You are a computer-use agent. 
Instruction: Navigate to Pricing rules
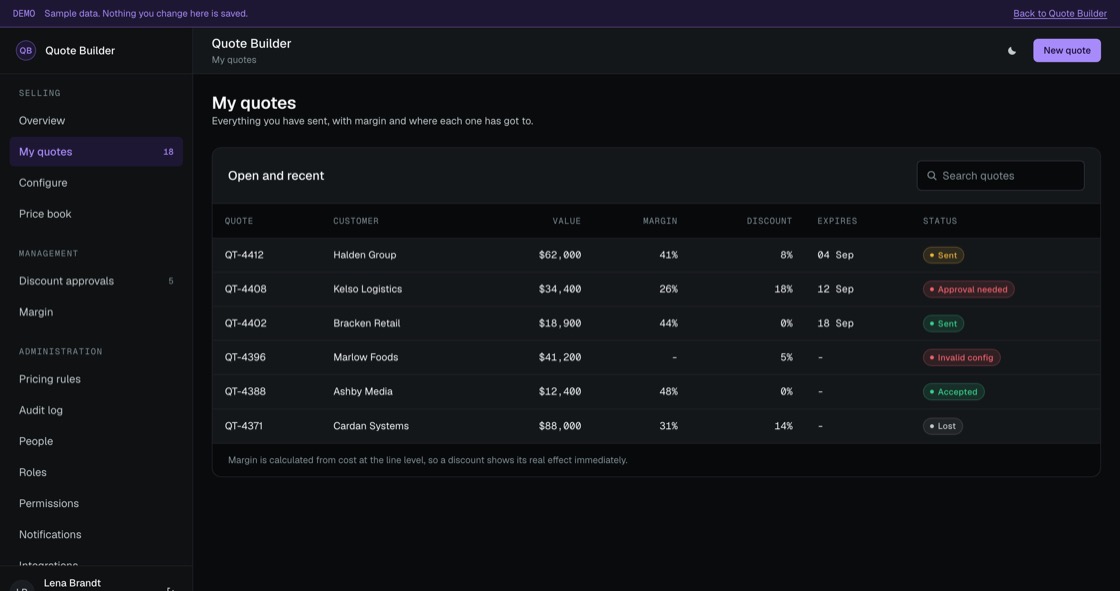96,379
